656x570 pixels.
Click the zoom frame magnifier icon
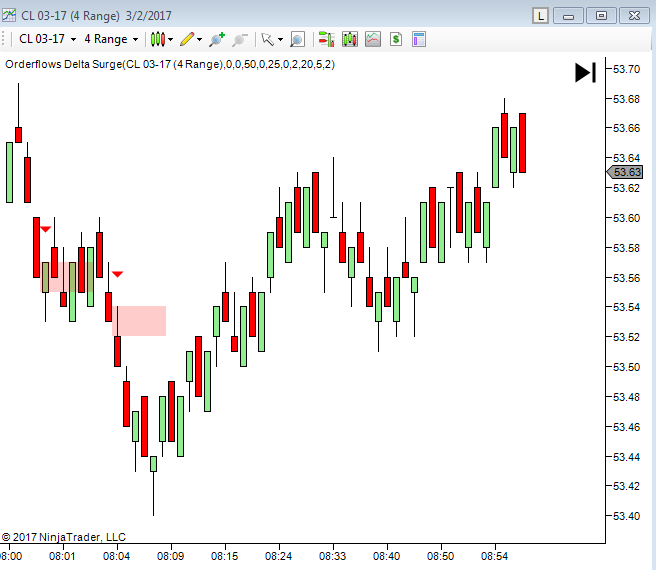click(297, 39)
